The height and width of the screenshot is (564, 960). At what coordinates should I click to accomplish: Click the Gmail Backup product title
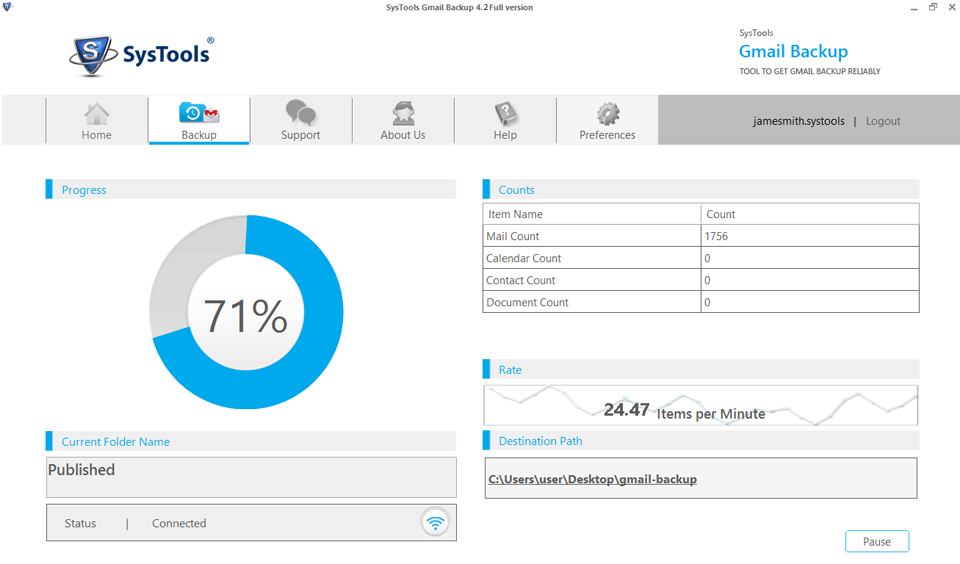click(793, 51)
